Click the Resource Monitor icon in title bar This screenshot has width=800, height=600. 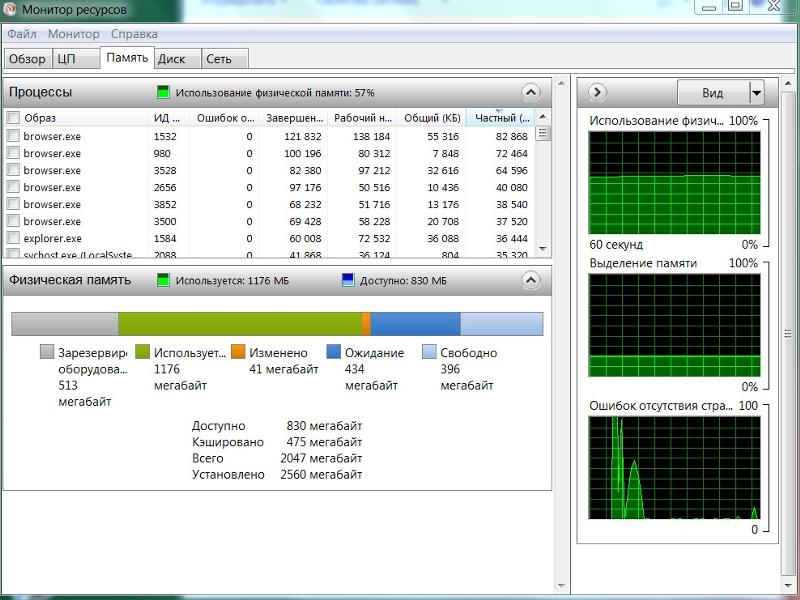pyautogui.click(x=11, y=10)
